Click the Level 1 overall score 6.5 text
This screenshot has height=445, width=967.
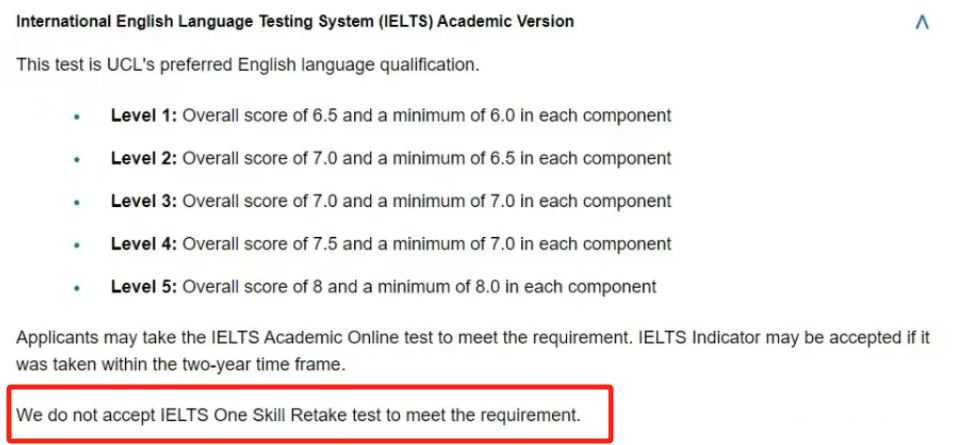260,115
